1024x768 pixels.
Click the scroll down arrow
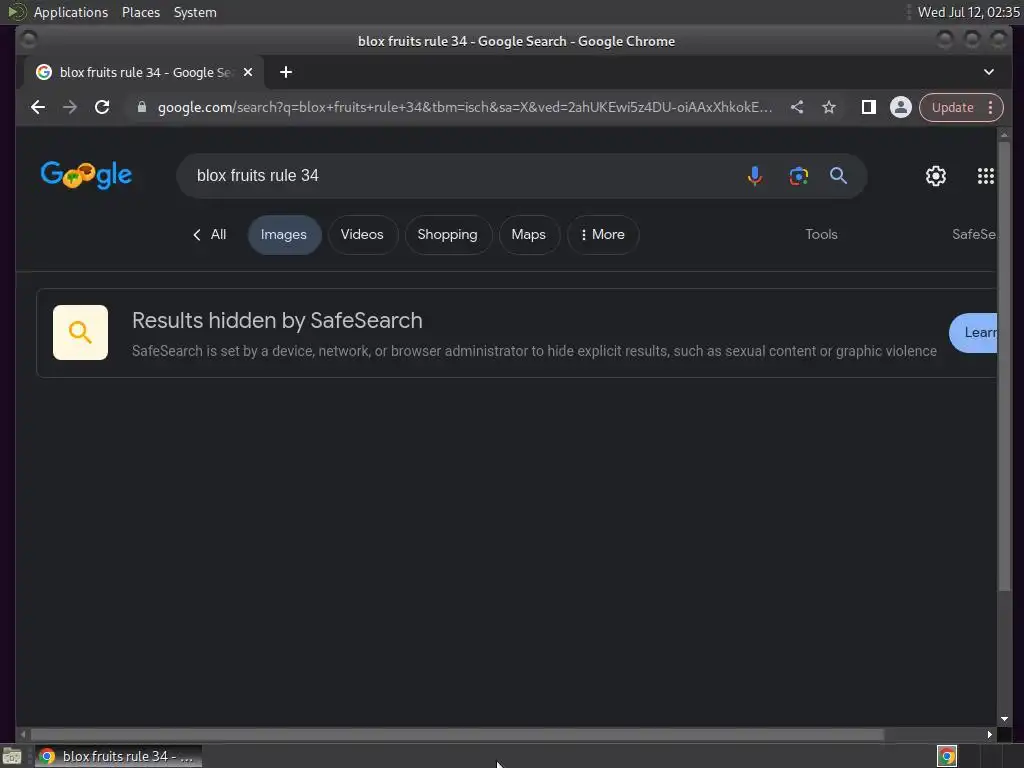point(1004,719)
